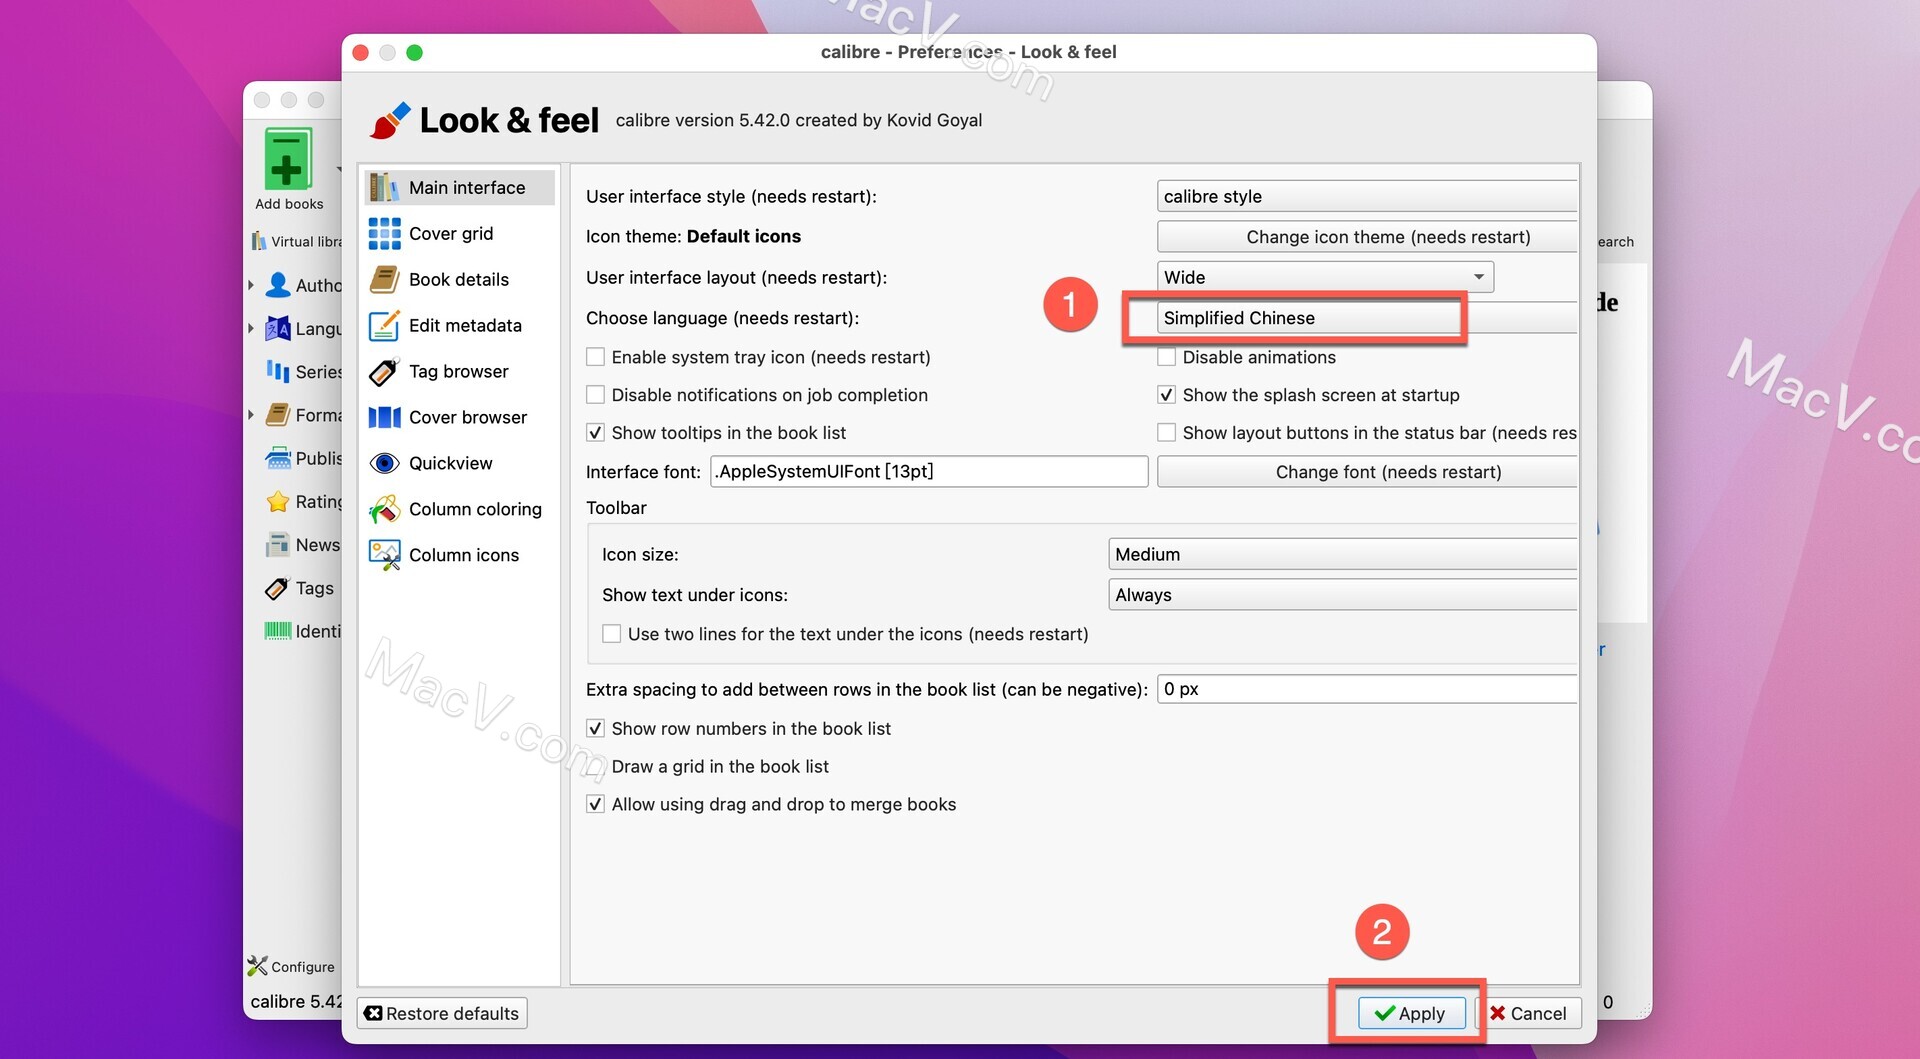Click Change icon theme button

[1367, 237]
